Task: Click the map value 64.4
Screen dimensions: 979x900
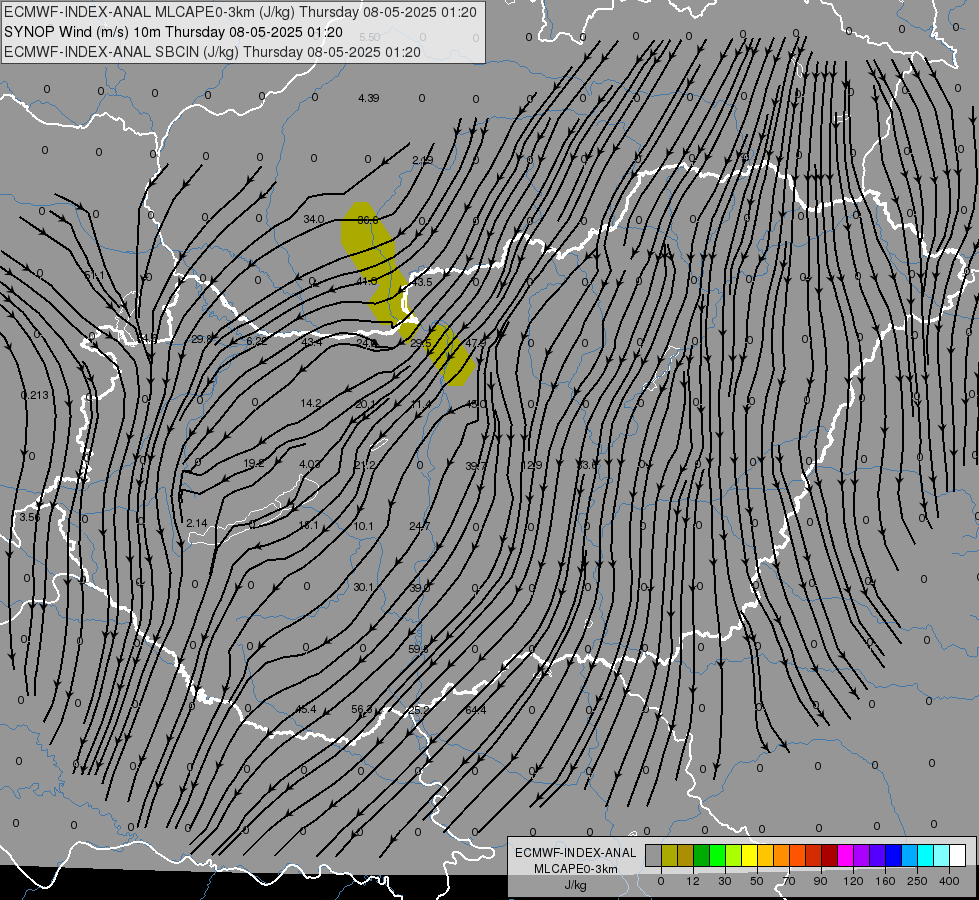Action: [x=475, y=710]
